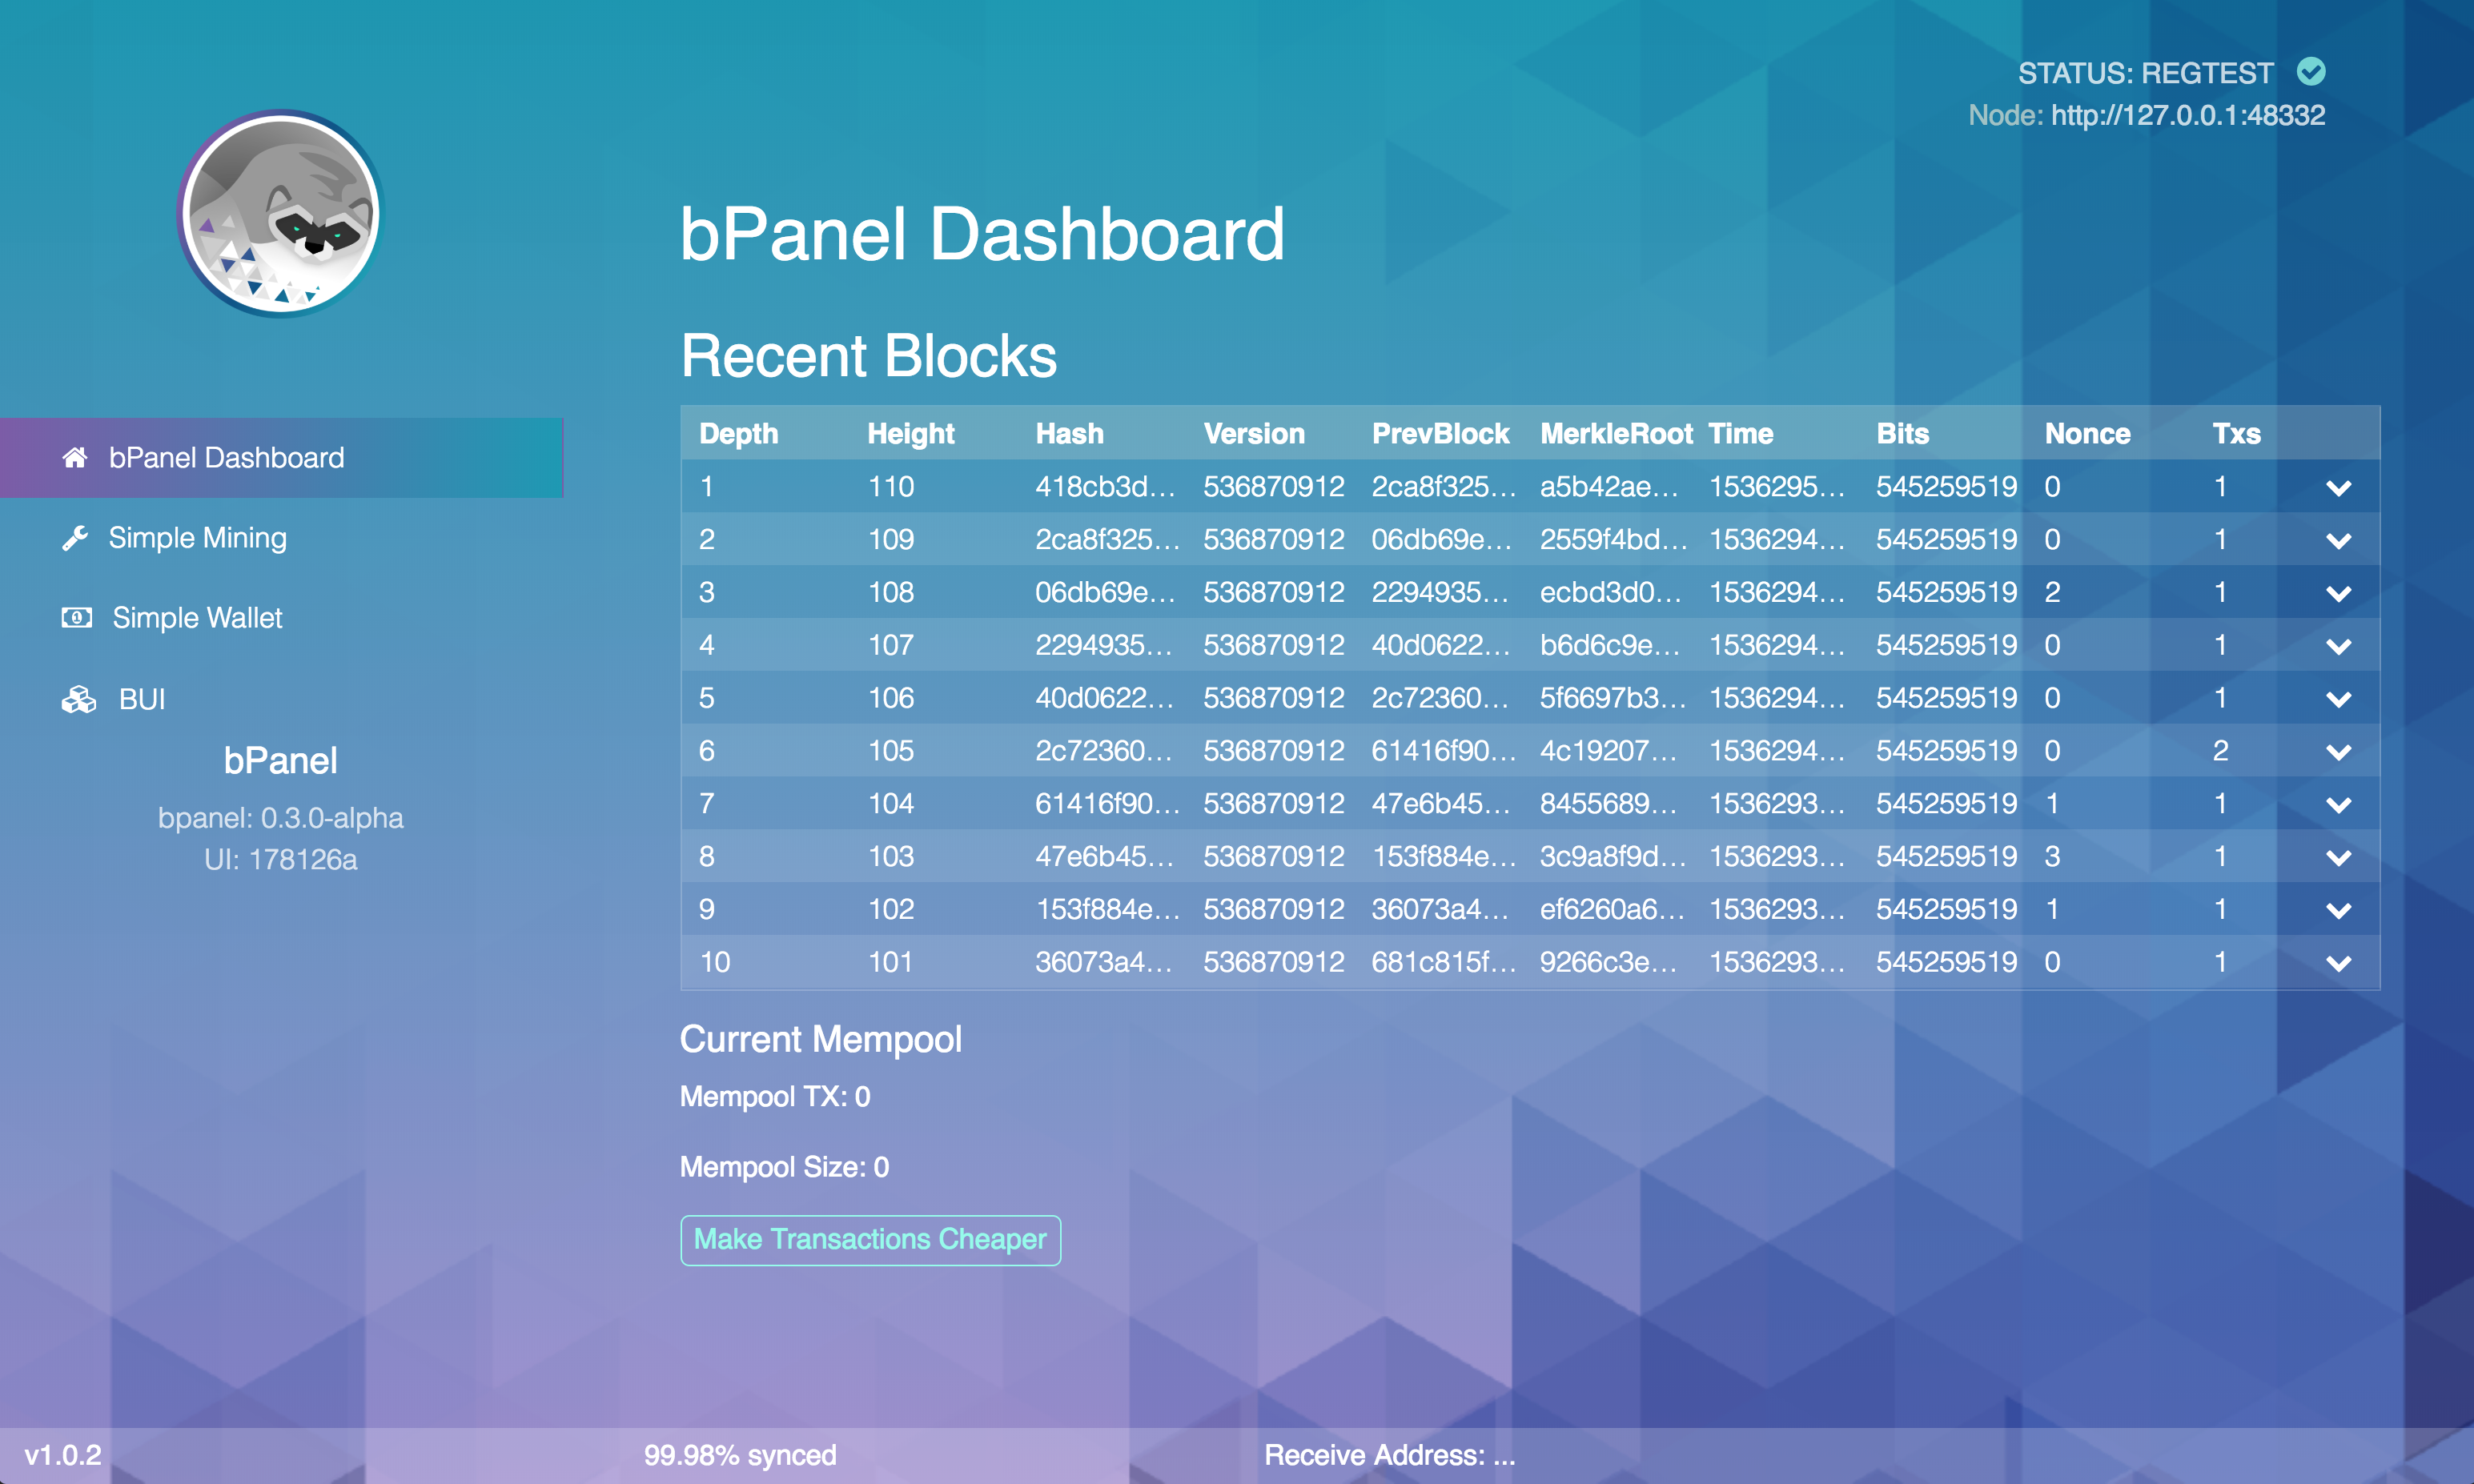
Task: Expand block row 1 dropdown chevron
Action: point(2339,487)
